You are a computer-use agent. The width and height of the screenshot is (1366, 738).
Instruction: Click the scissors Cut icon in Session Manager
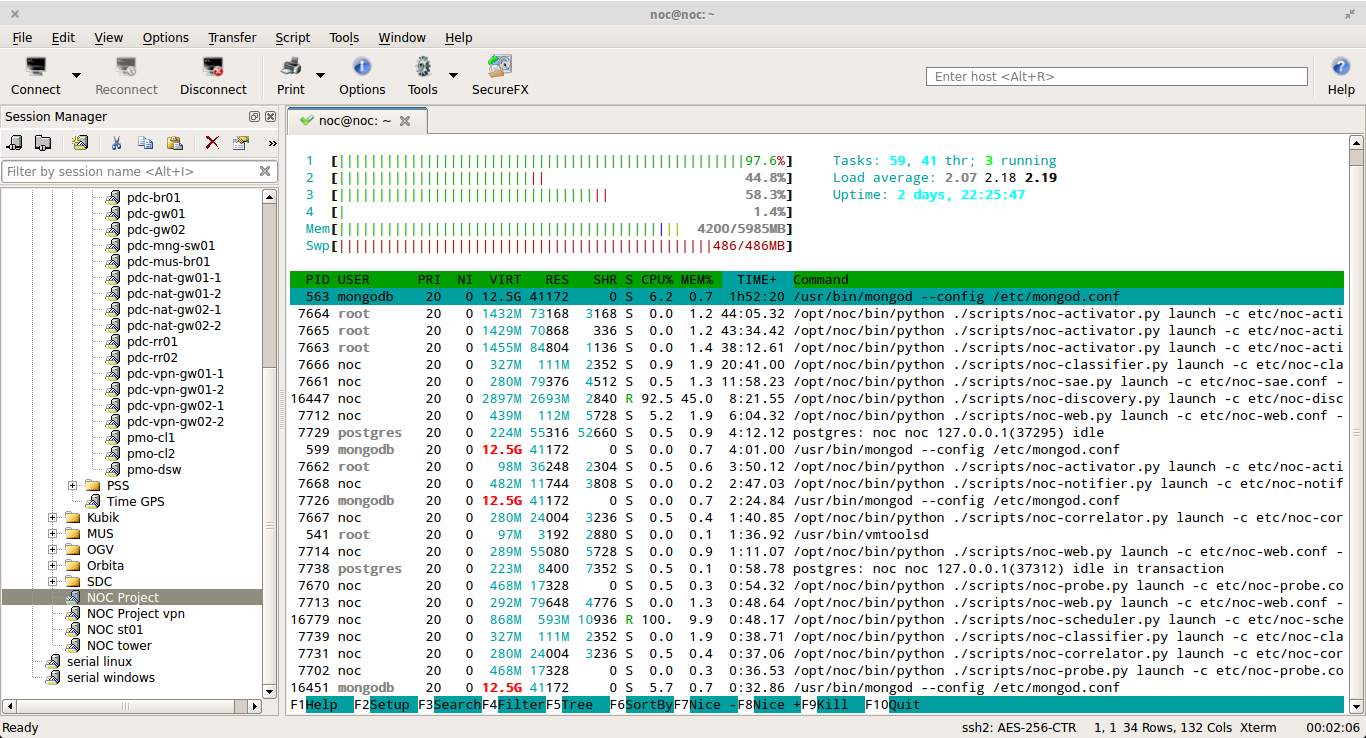click(x=116, y=143)
